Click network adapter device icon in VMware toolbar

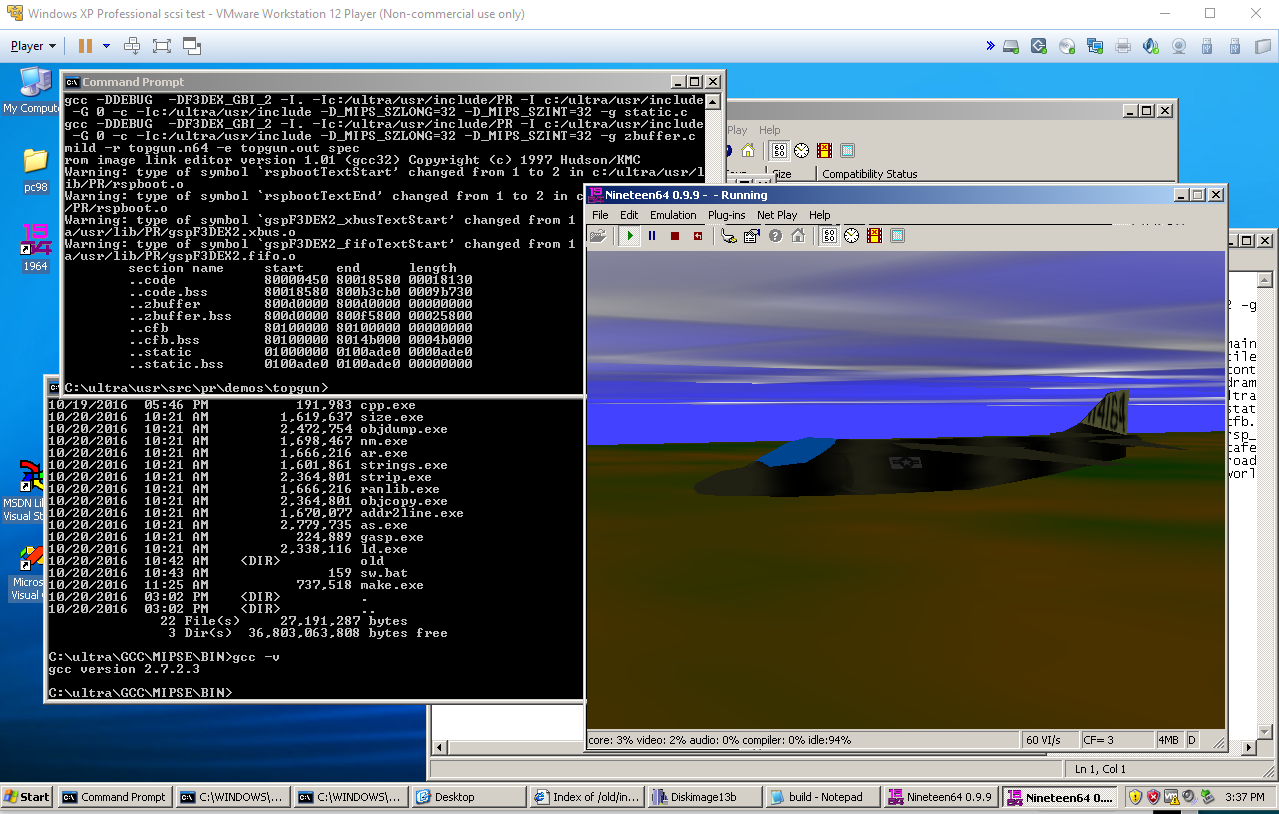[1095, 46]
